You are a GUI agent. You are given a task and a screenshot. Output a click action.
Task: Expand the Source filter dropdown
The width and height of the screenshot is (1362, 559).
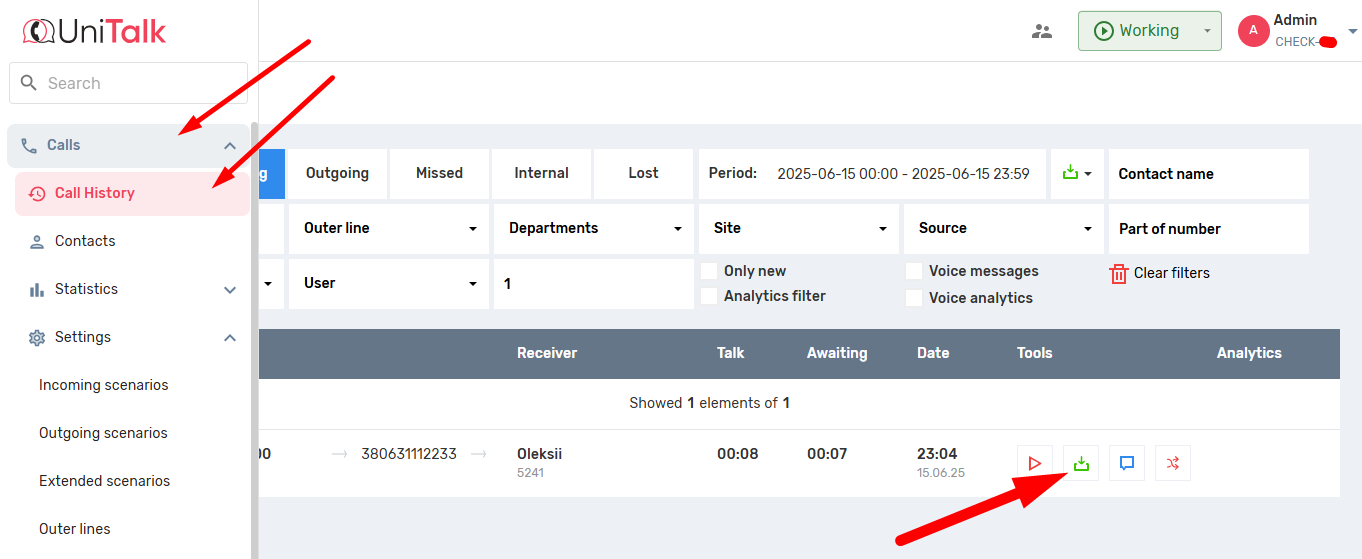click(1003, 228)
